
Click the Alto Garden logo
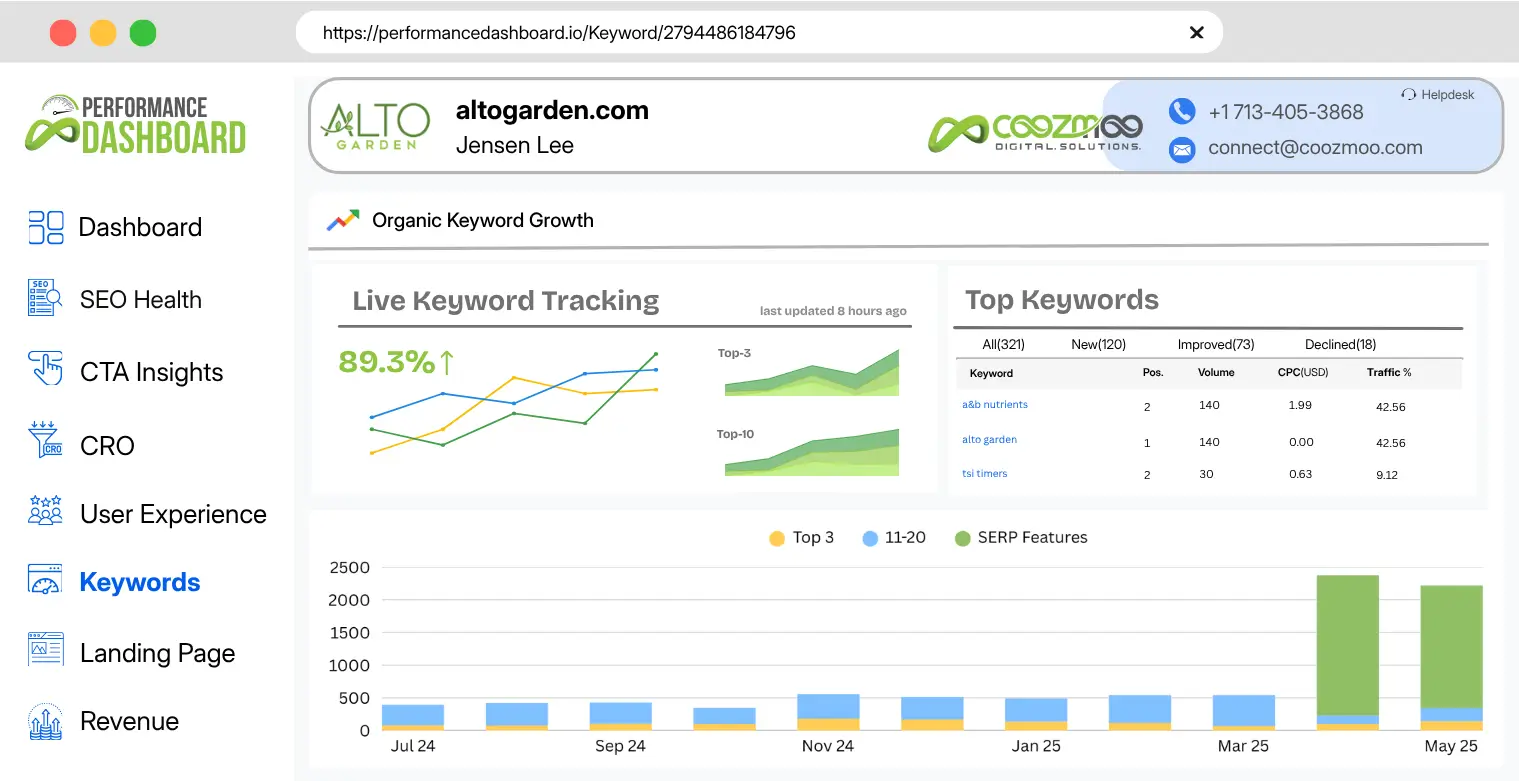(x=375, y=127)
